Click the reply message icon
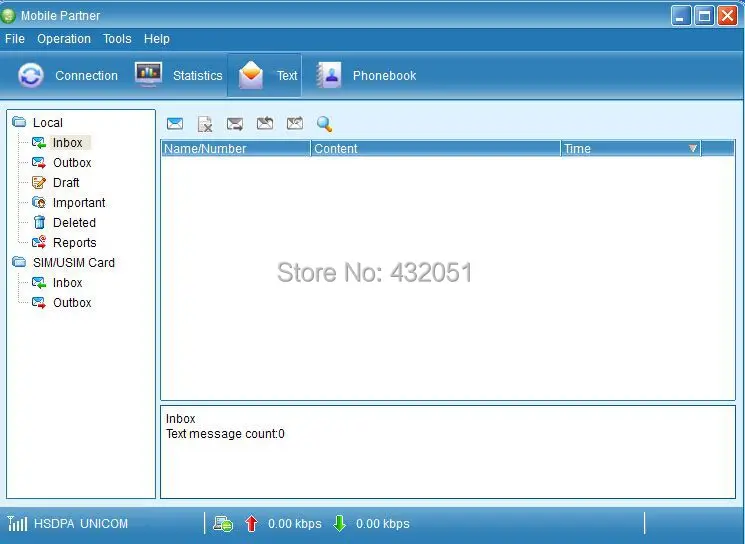The image size is (745, 544). 265,124
